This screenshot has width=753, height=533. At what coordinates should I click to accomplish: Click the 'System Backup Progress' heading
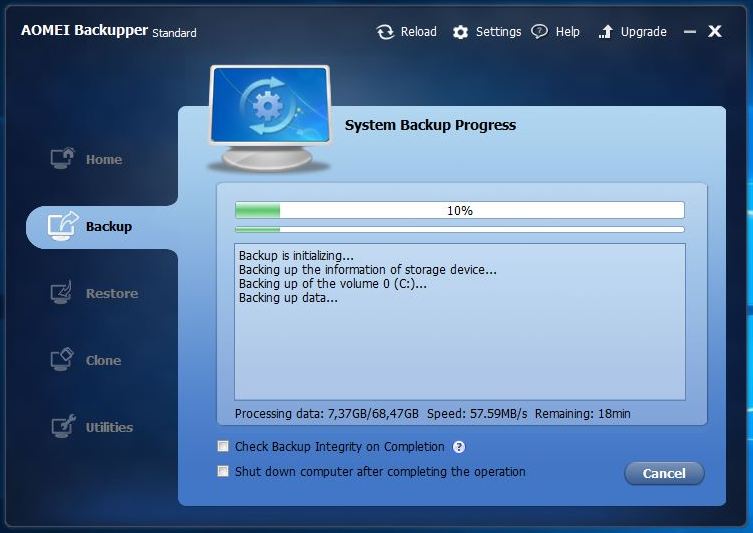click(430, 125)
